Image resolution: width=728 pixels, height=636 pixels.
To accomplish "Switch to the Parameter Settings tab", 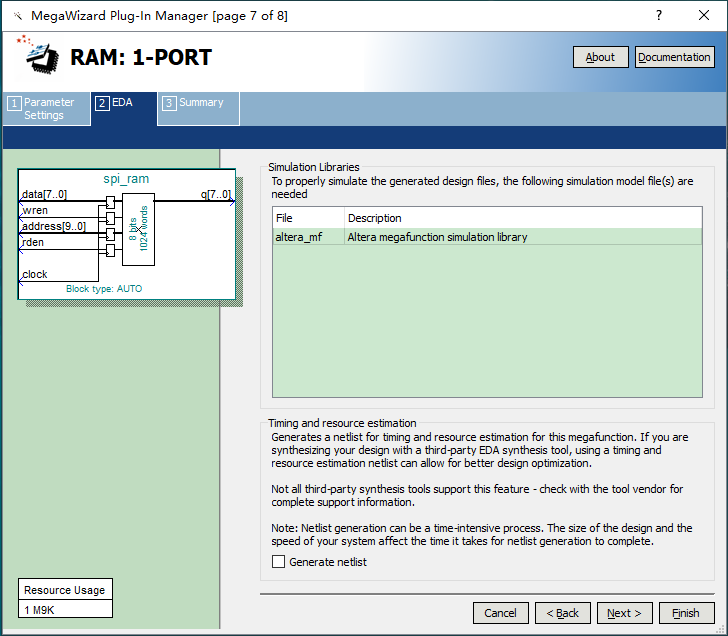I will click(x=45, y=109).
